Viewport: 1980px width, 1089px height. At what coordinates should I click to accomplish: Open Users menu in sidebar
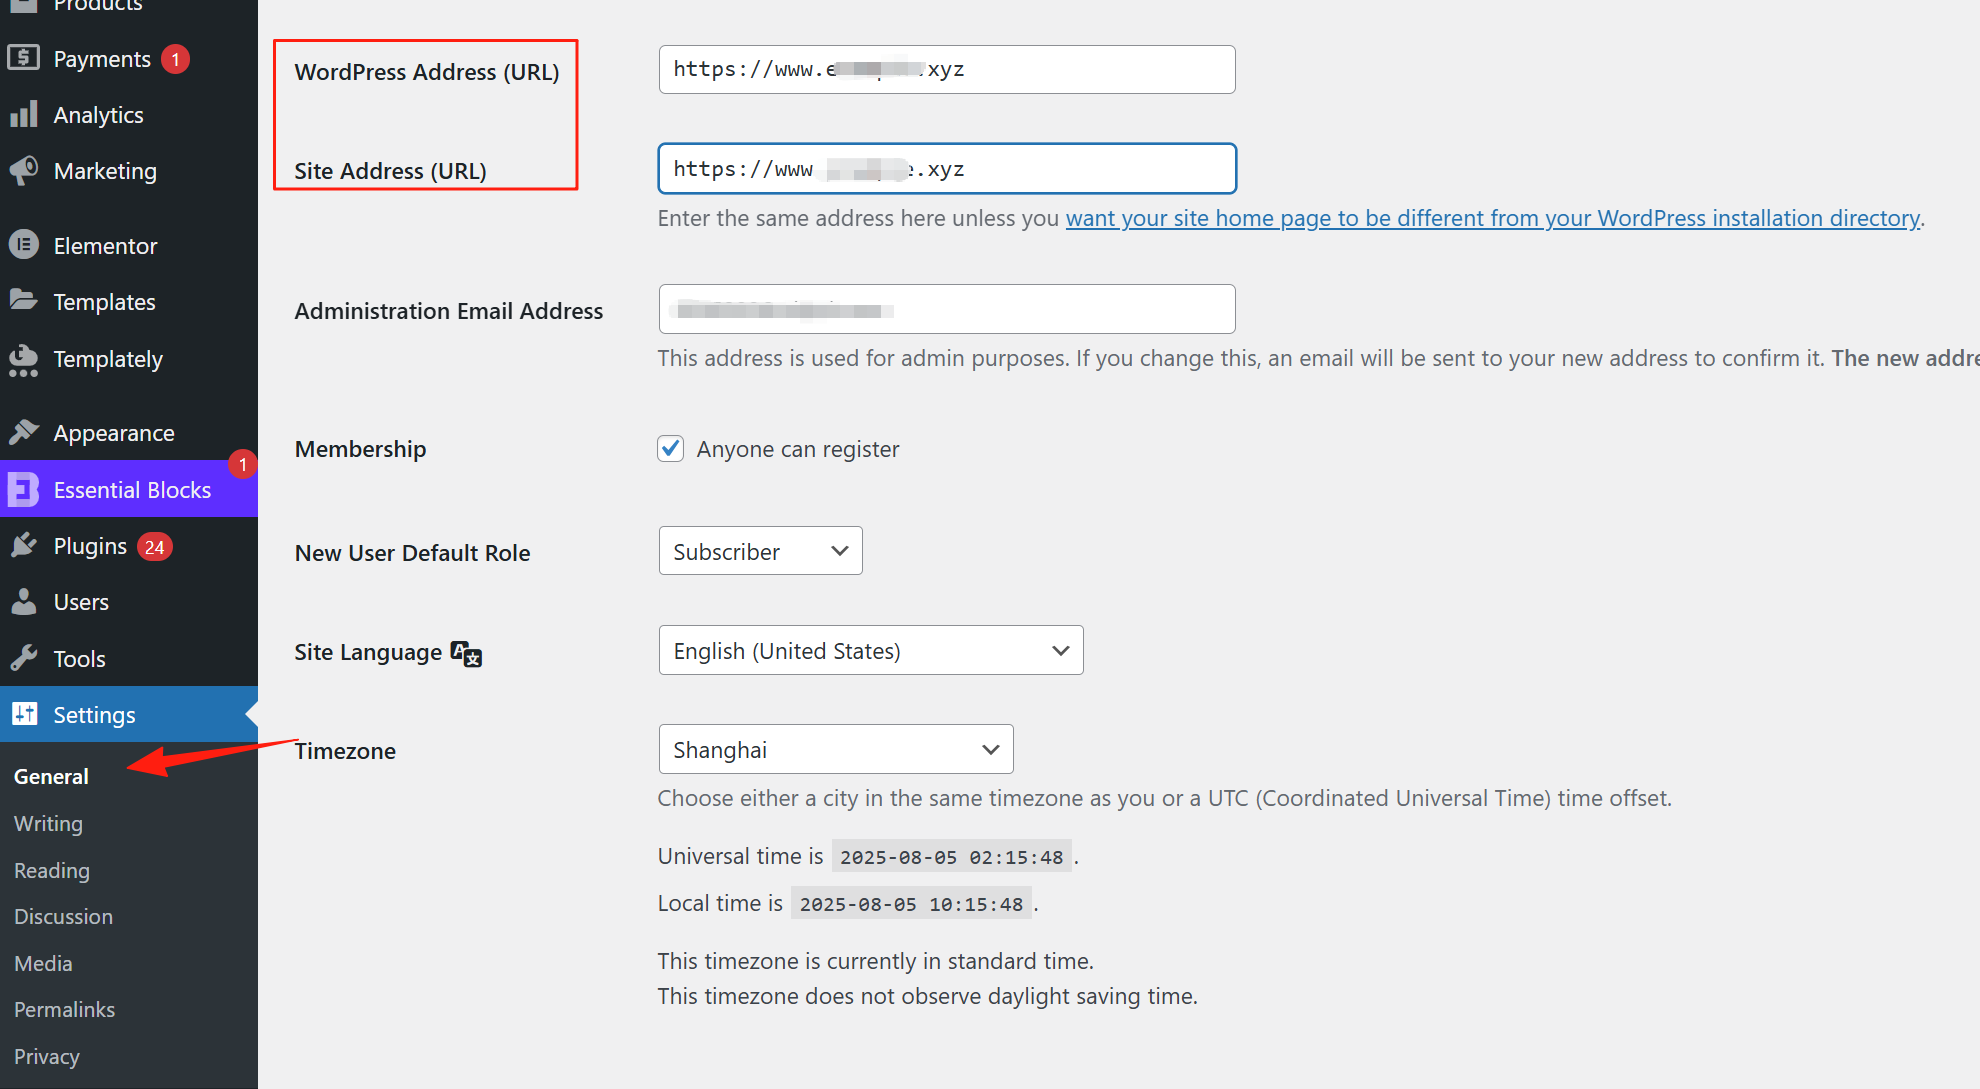tap(81, 602)
